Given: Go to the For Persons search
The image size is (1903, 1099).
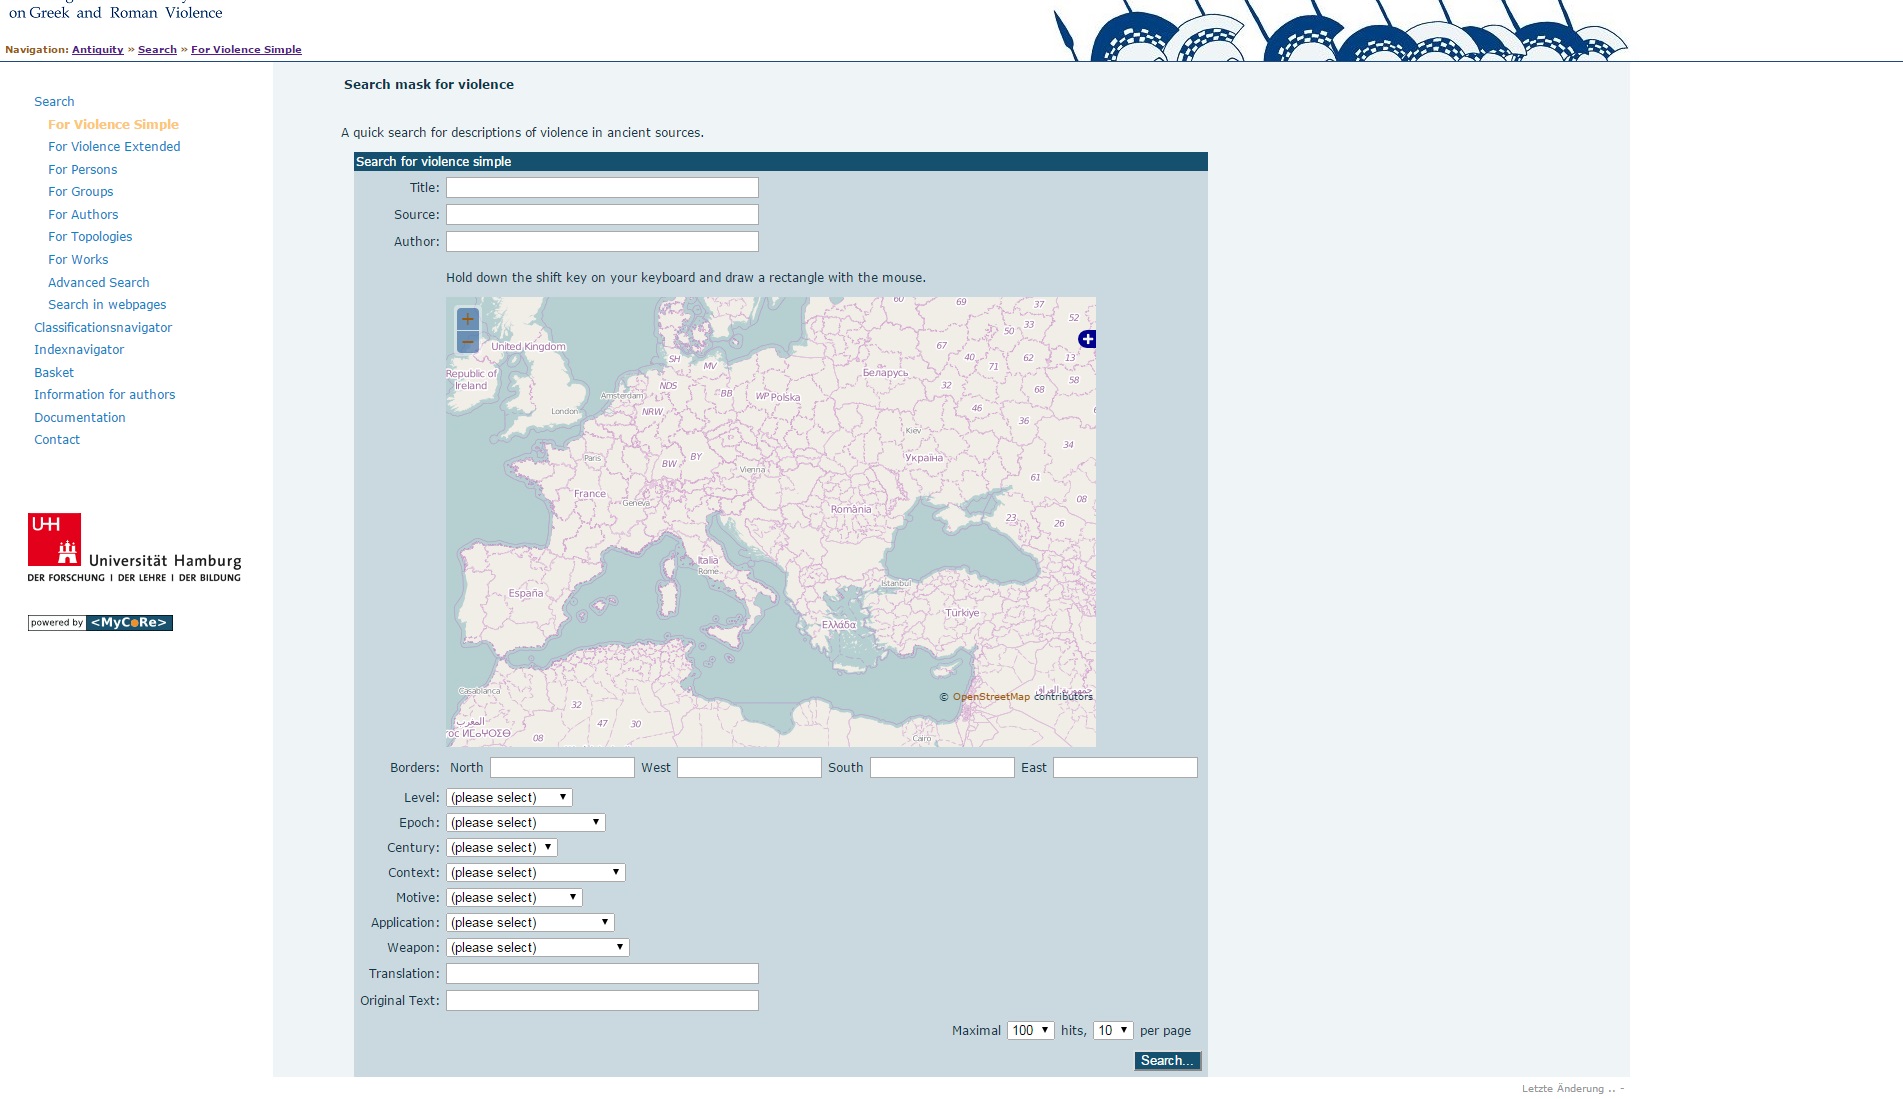Looking at the screenshot, I should 82,170.
